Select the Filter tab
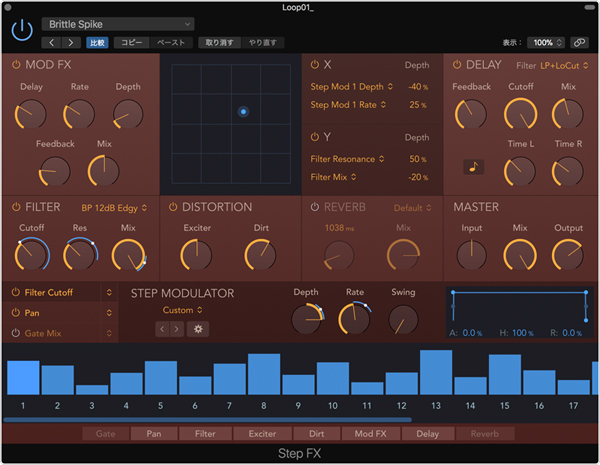This screenshot has height=465, width=600. (x=205, y=434)
